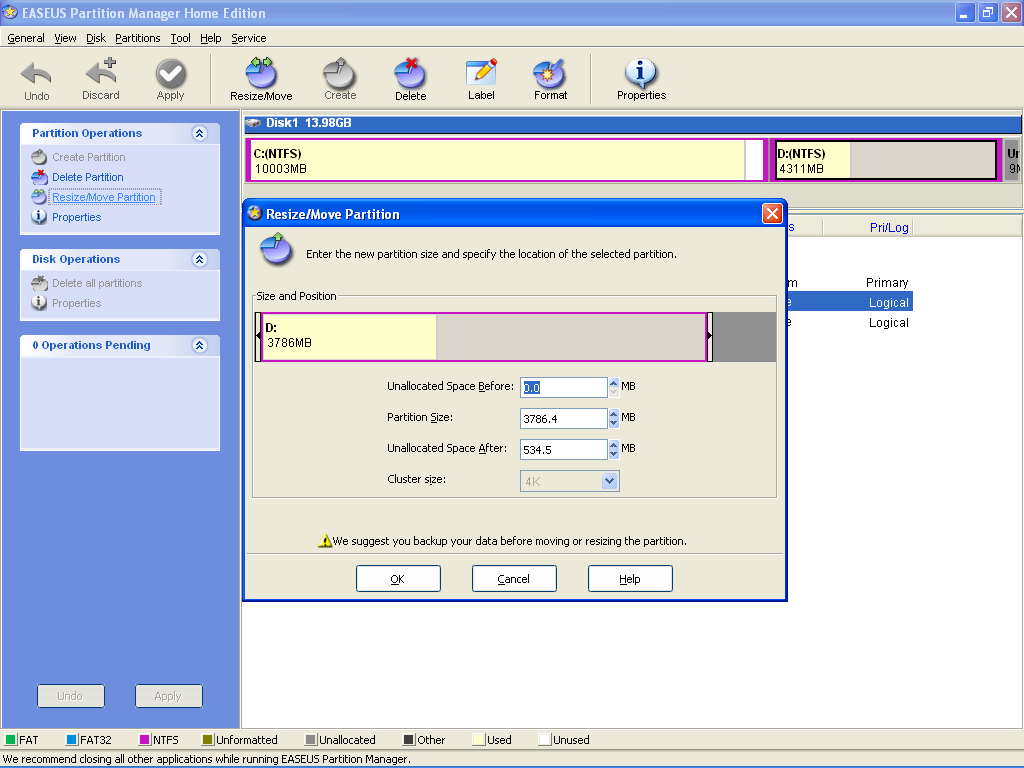Click the Delete Partition sidebar link
1024x768 pixels.
[x=88, y=177]
